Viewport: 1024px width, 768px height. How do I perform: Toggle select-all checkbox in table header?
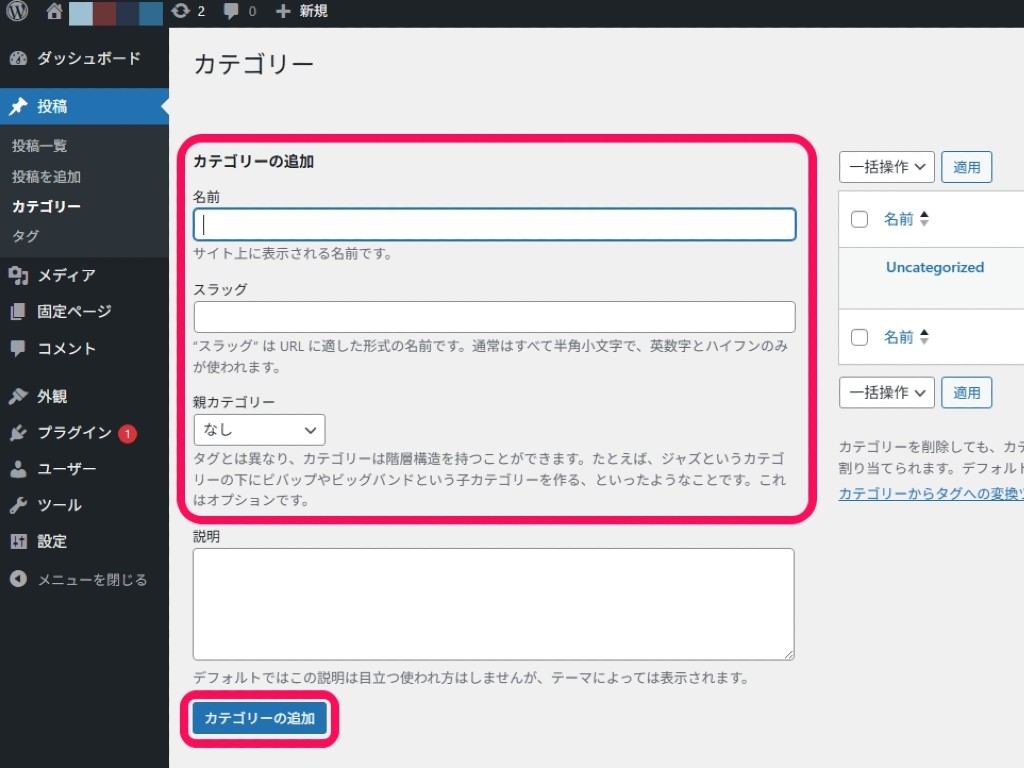[x=859, y=219]
